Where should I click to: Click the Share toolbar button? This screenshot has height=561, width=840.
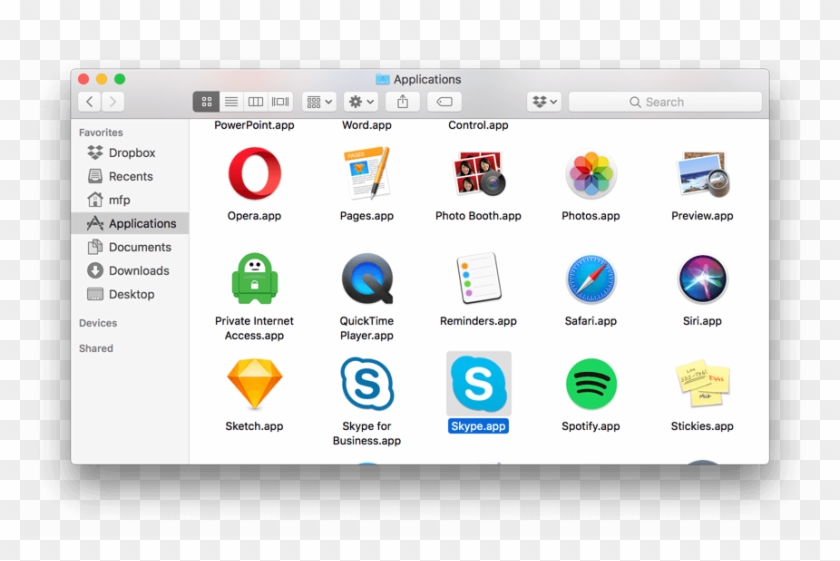(x=403, y=101)
